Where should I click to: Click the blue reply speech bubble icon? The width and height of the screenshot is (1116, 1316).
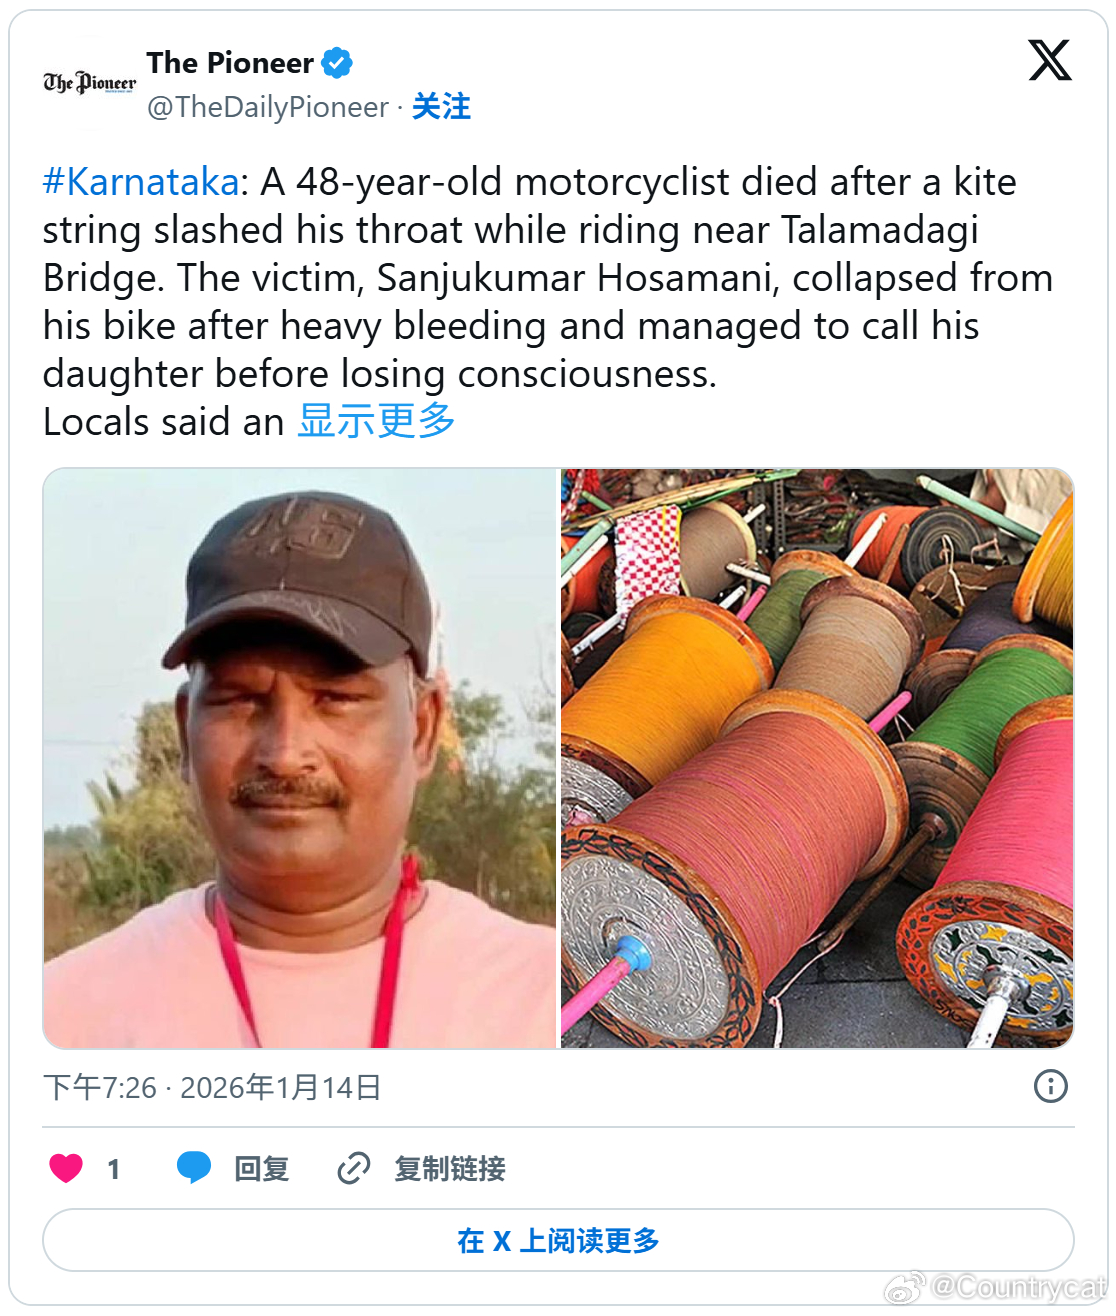point(194,1167)
